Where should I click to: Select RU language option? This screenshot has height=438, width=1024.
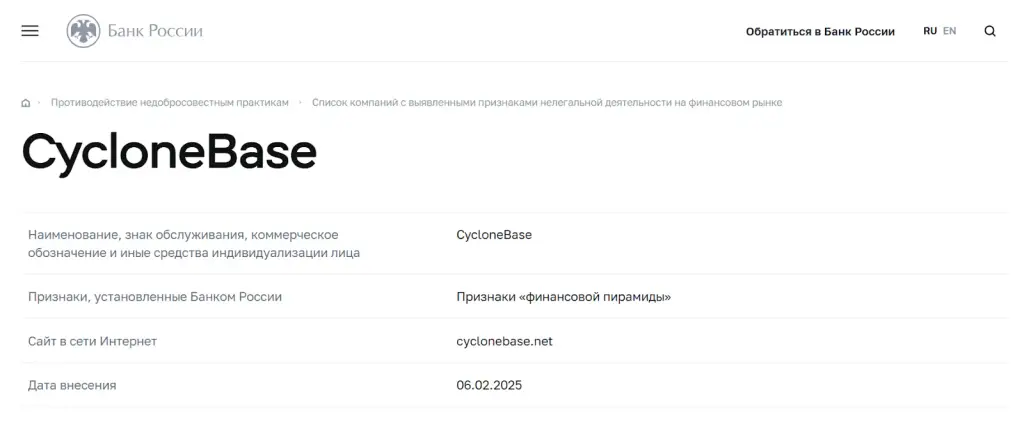tap(930, 31)
